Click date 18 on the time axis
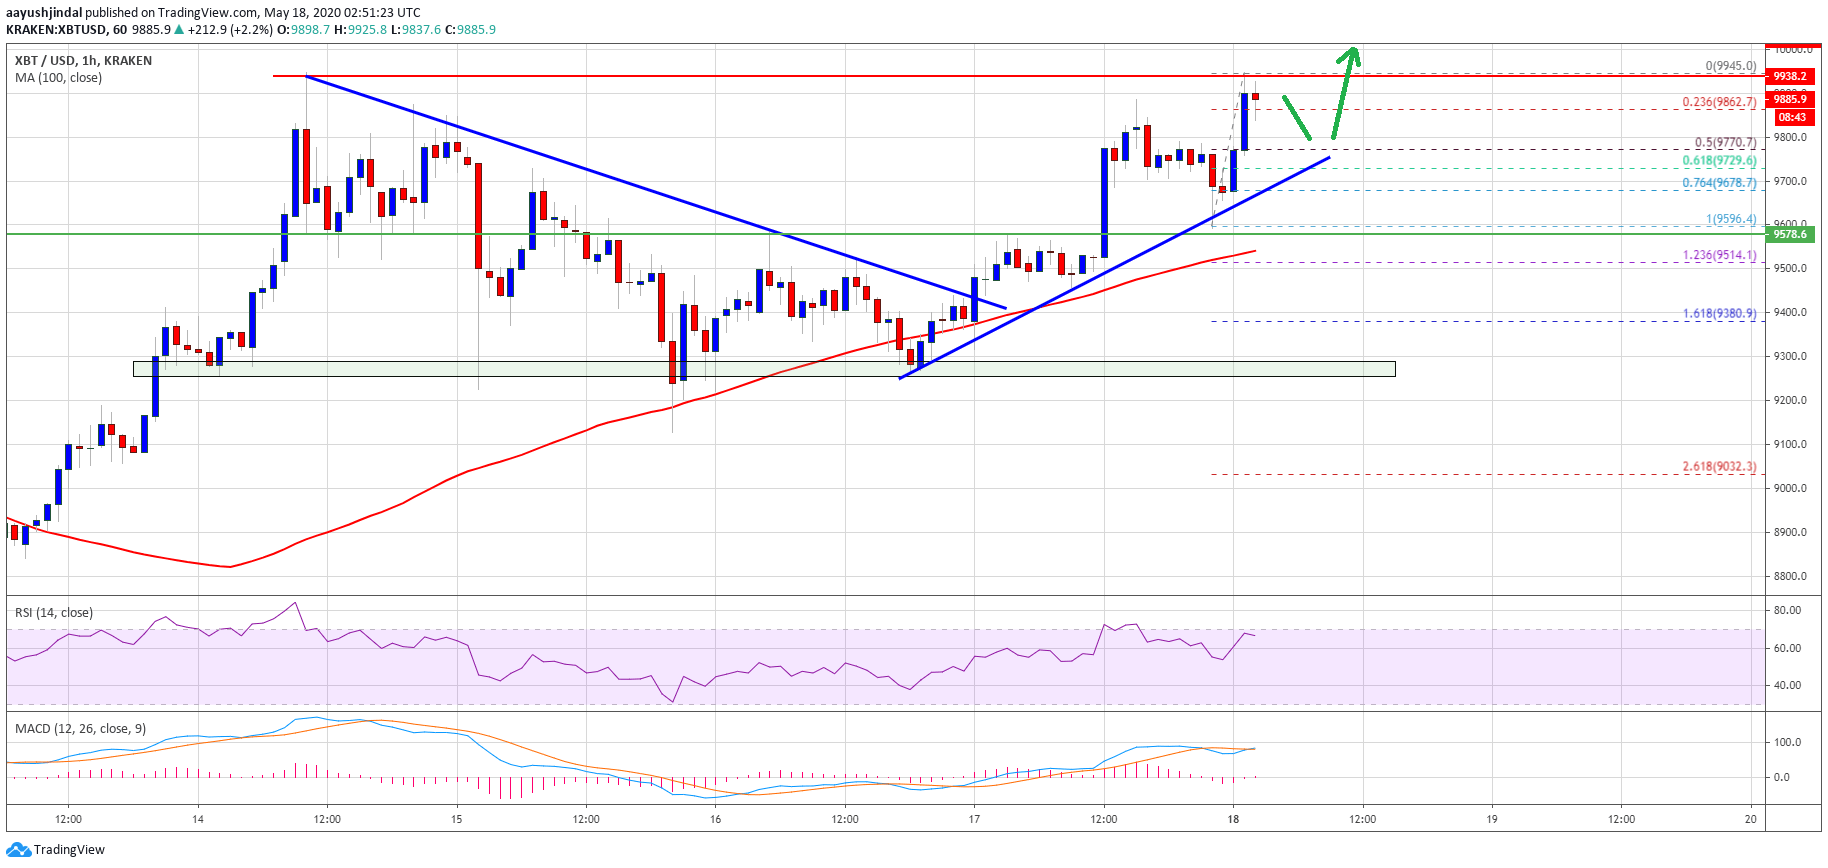 (1233, 819)
